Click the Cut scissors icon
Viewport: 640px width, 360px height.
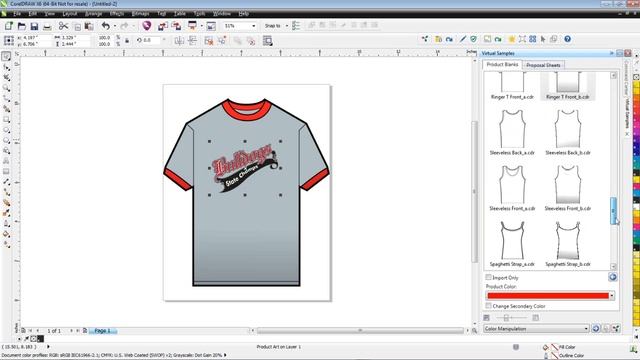click(63, 26)
